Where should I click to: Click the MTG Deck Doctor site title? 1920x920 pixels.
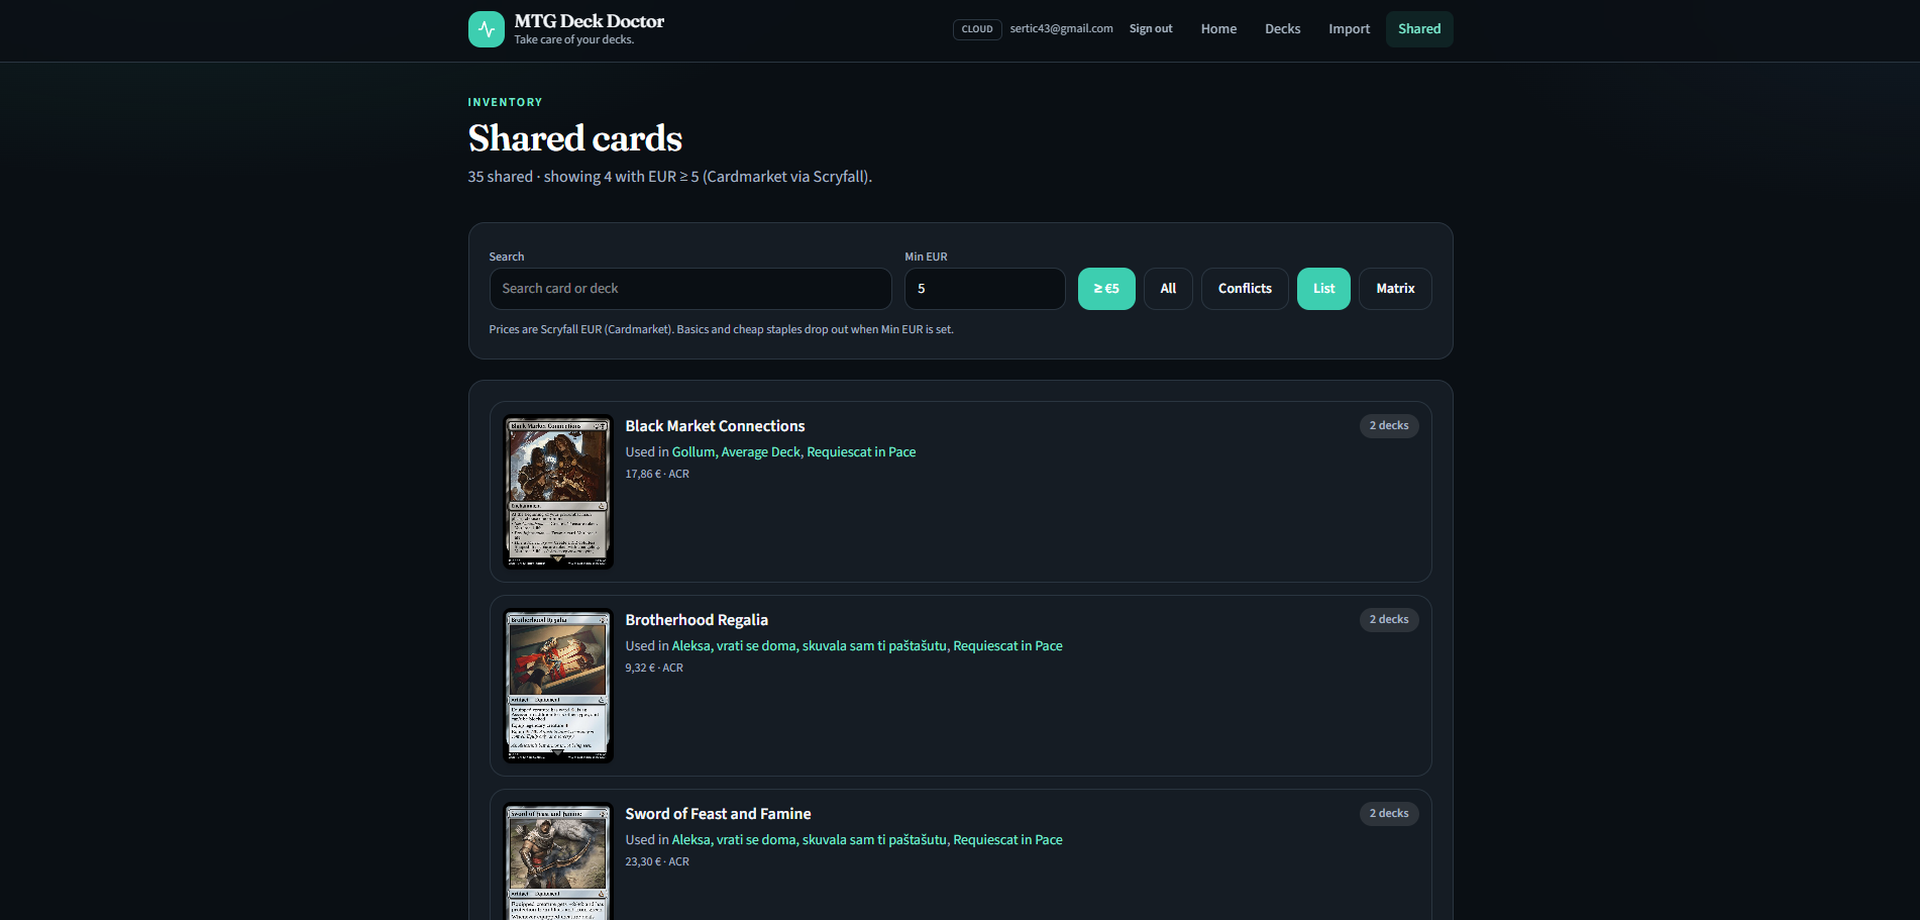(x=589, y=21)
